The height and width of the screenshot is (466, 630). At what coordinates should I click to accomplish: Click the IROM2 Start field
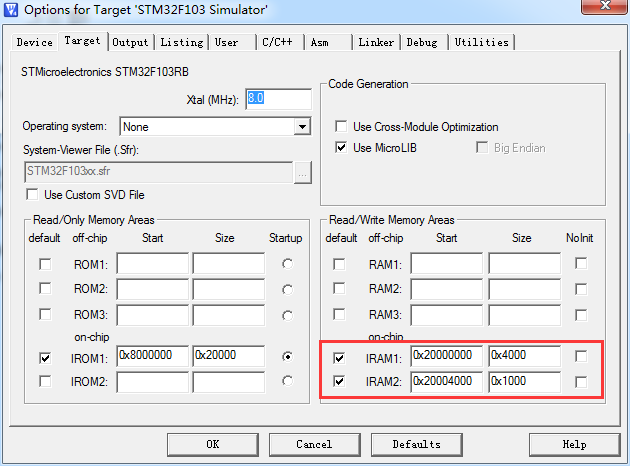[x=153, y=382]
